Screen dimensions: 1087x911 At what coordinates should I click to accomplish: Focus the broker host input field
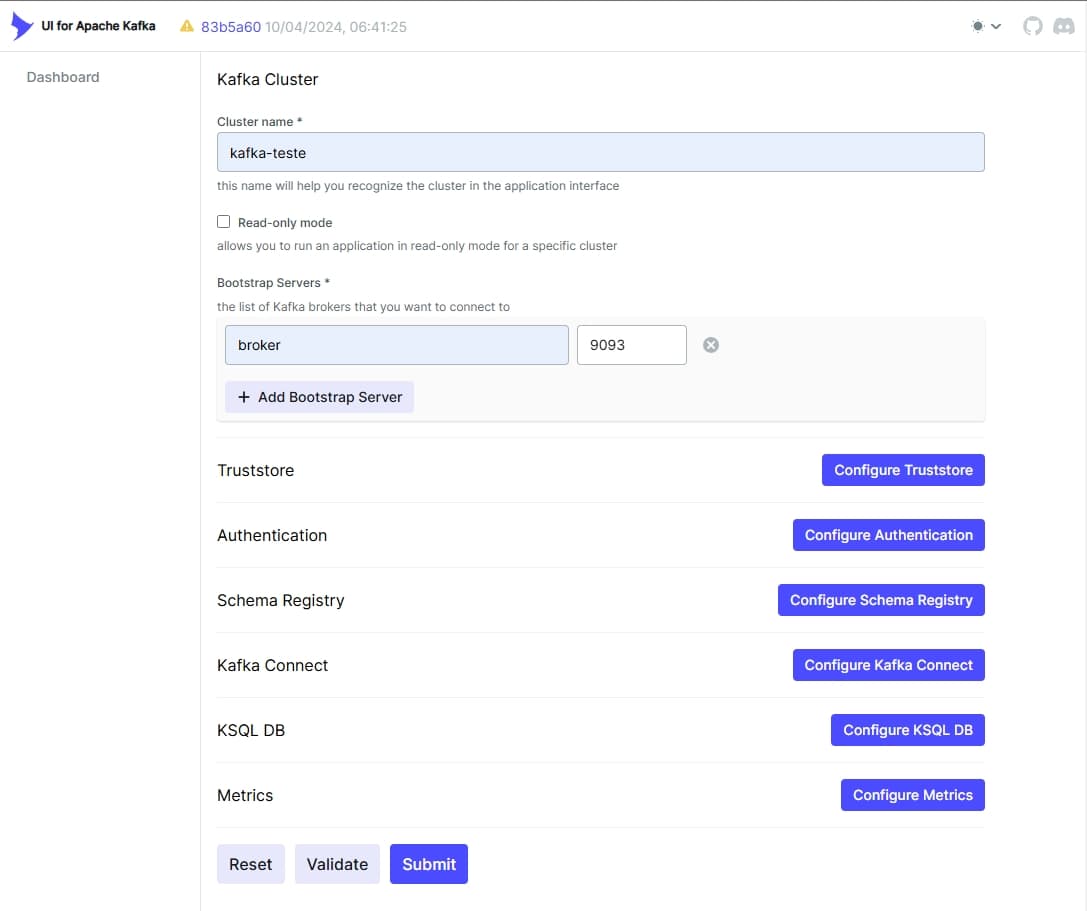pos(397,345)
